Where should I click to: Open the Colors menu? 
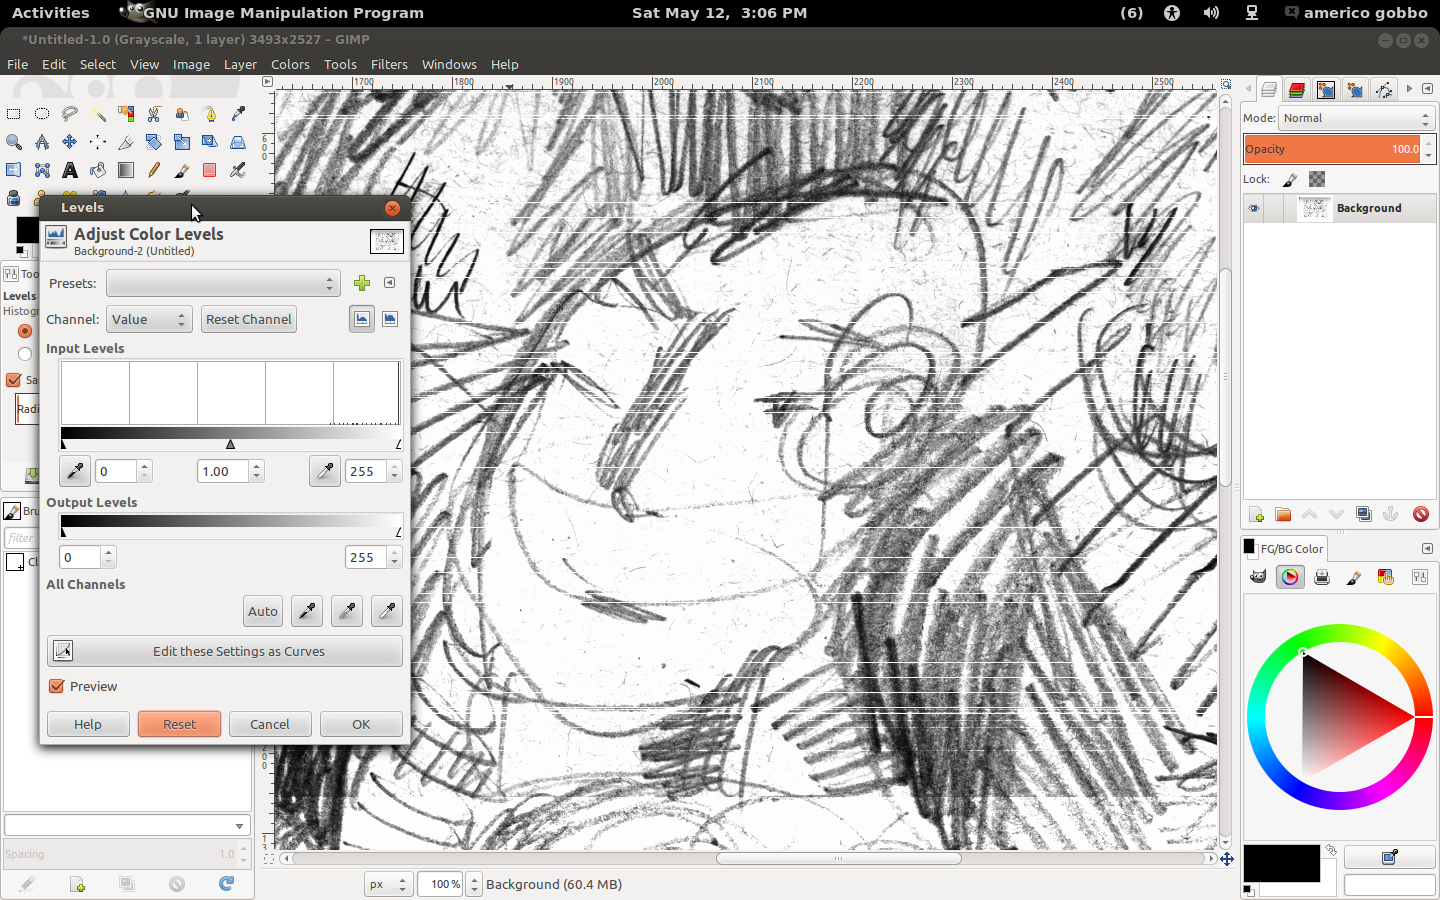pos(290,64)
